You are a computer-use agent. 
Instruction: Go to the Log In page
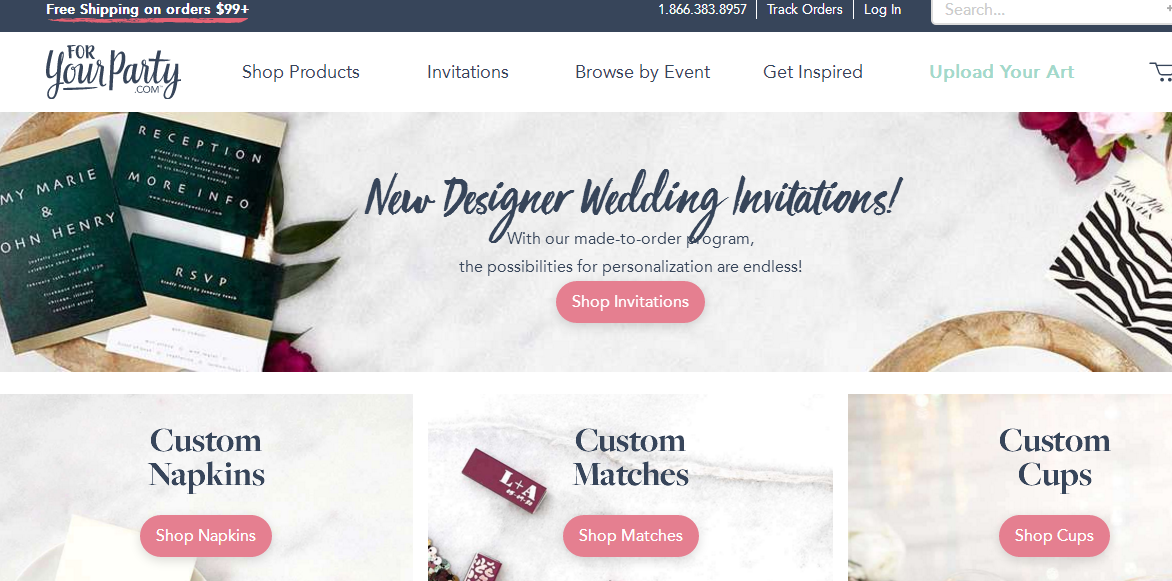(882, 10)
